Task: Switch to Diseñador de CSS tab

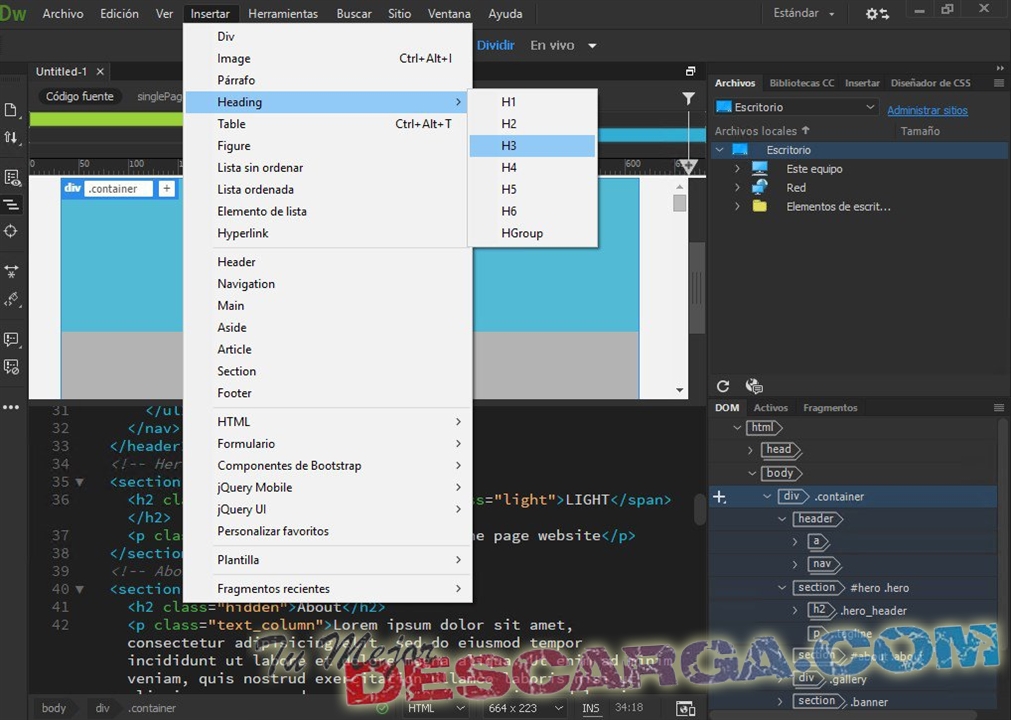Action: [930, 83]
